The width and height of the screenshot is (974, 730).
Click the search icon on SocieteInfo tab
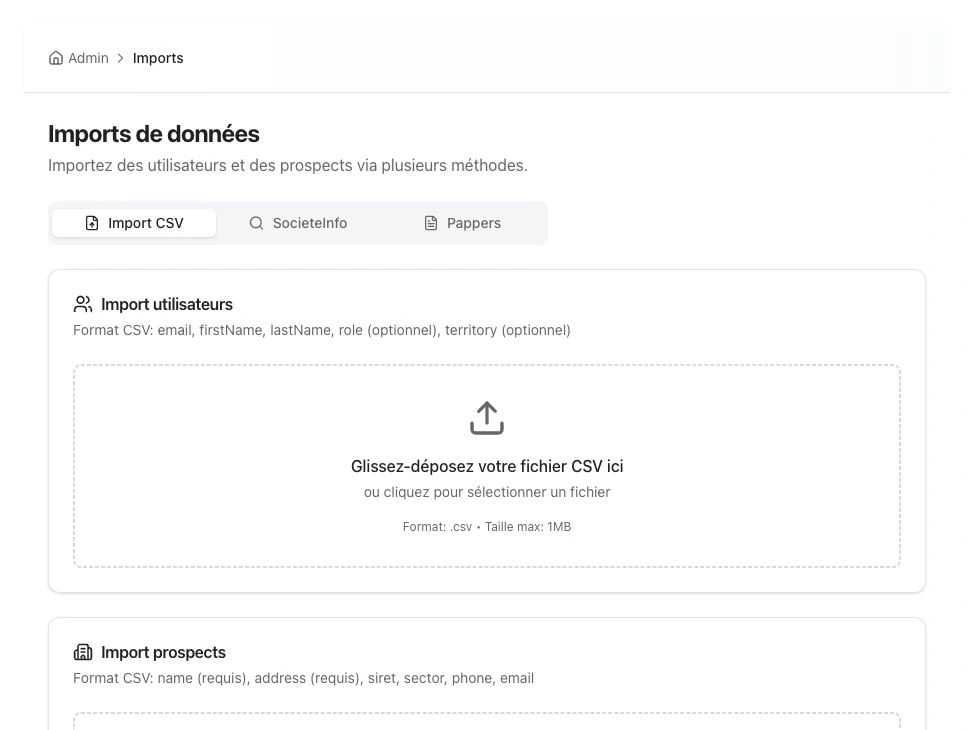pyautogui.click(x=256, y=223)
